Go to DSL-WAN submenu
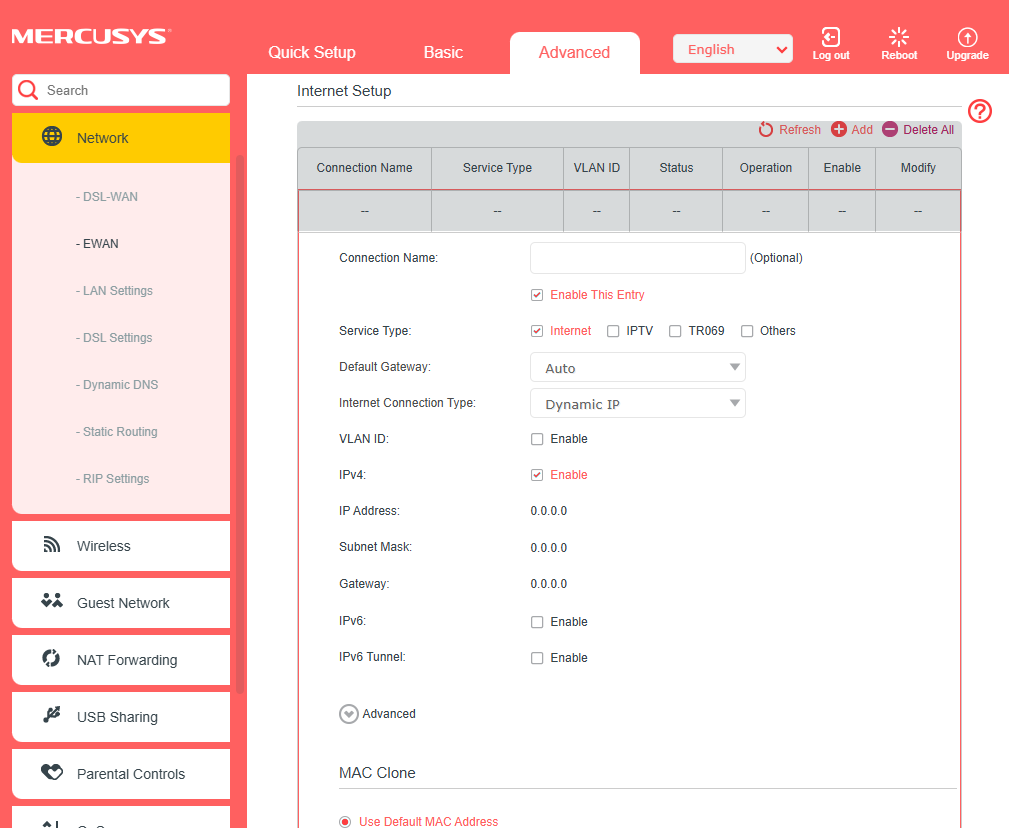Screen dimensions: 1009x828 (107, 197)
